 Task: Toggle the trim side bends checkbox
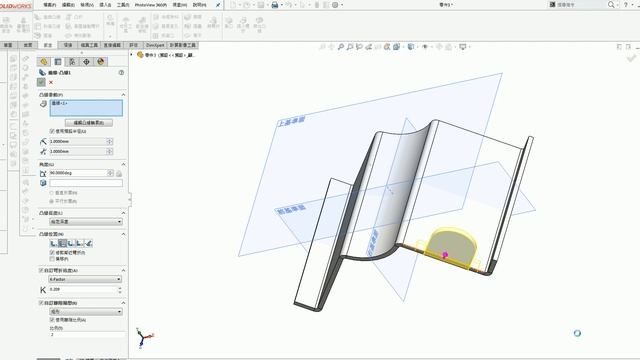tap(52, 253)
